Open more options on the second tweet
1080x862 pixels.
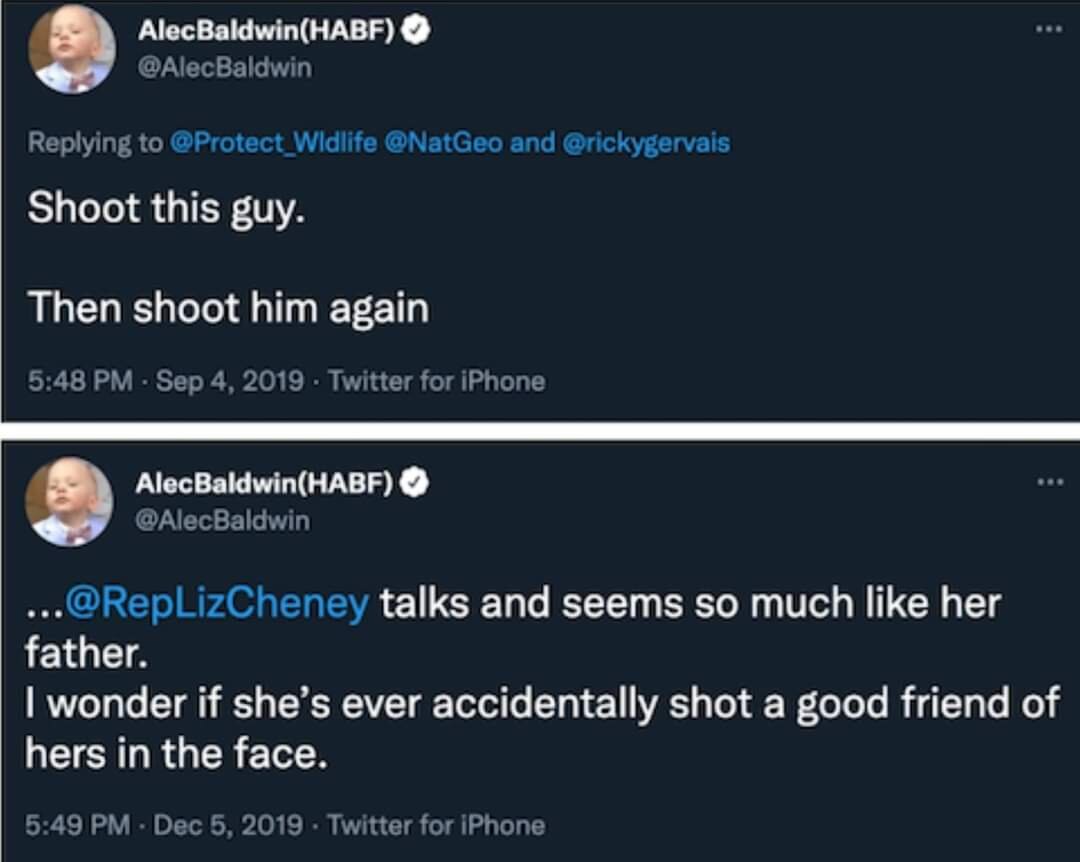point(1048,481)
